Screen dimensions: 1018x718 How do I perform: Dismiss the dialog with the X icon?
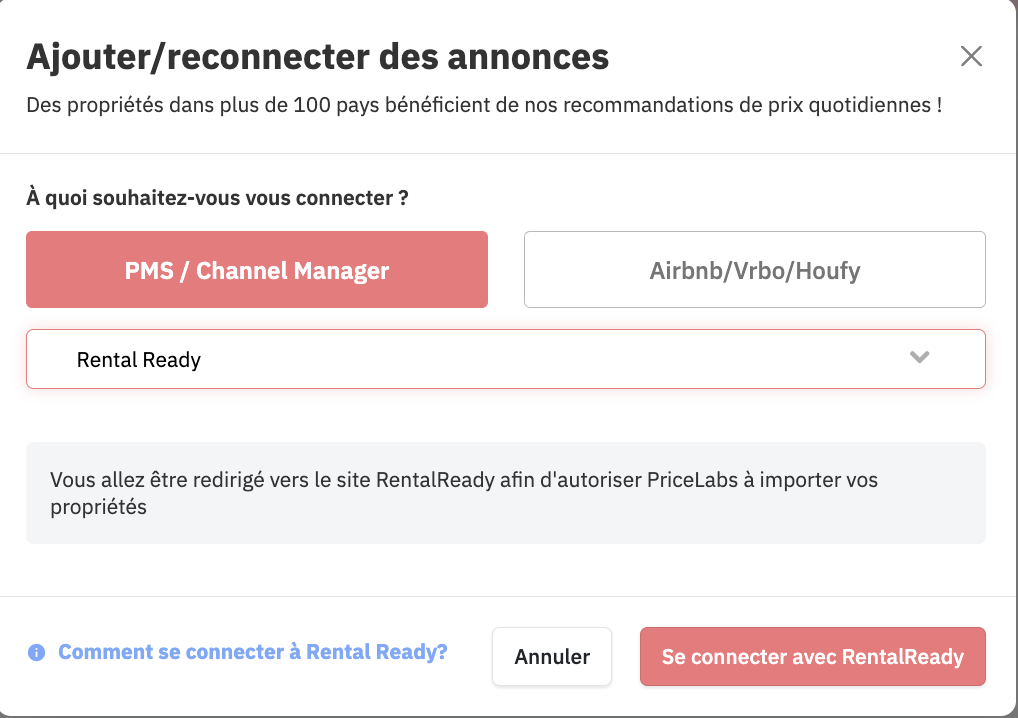point(971,56)
